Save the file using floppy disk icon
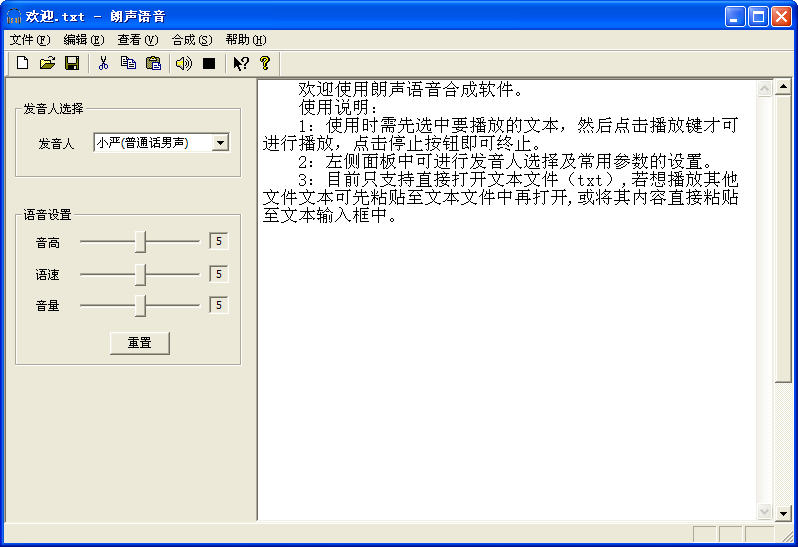 72,63
